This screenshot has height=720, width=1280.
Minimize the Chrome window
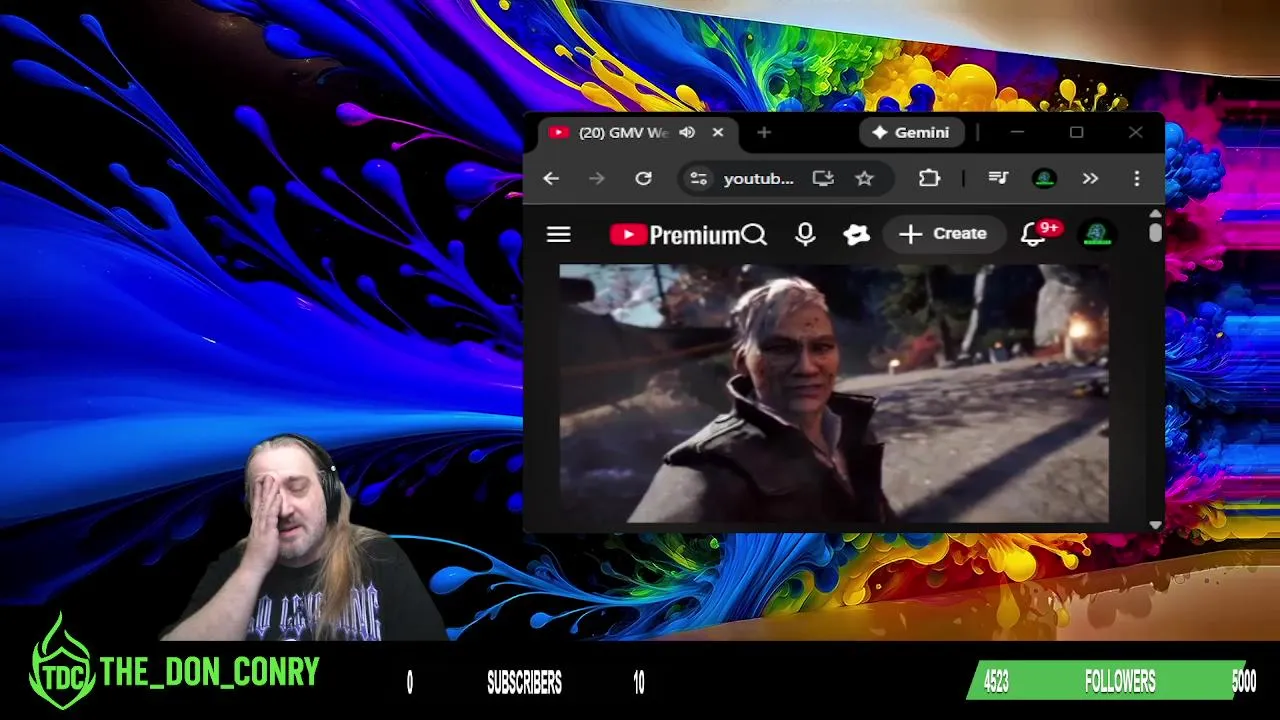tap(1017, 132)
